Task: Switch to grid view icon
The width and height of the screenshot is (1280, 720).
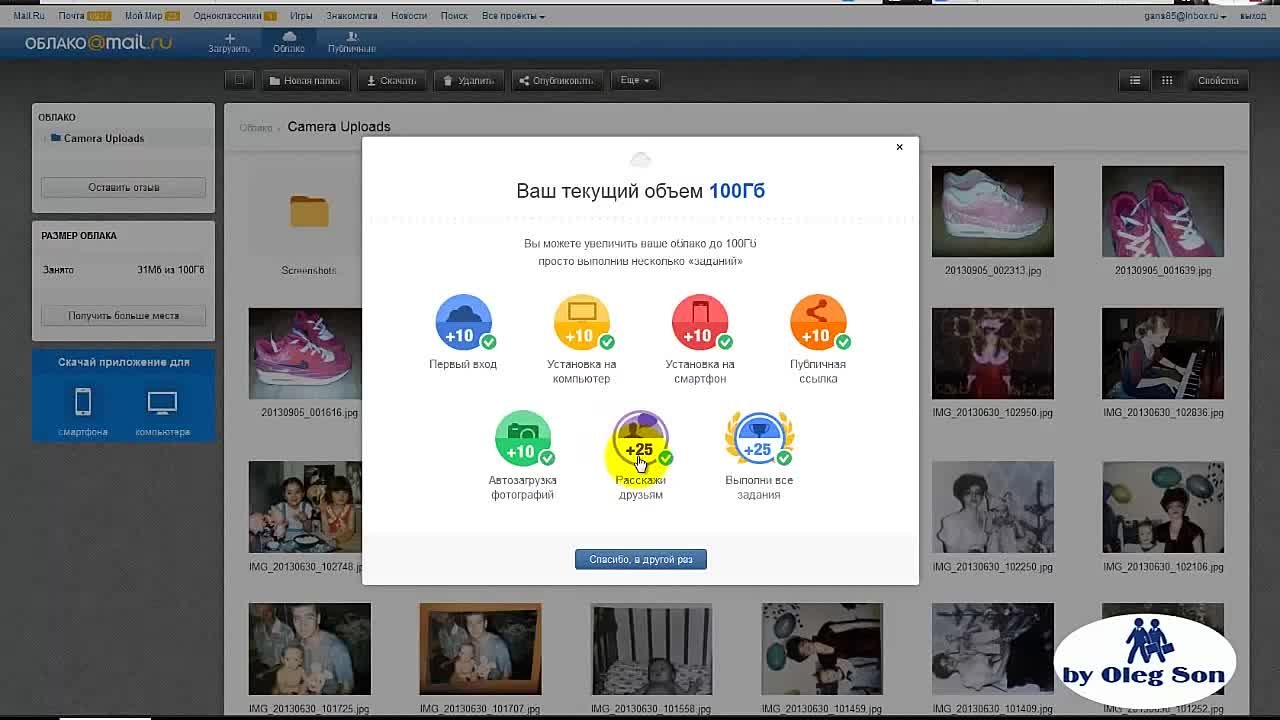Action: [1167, 80]
